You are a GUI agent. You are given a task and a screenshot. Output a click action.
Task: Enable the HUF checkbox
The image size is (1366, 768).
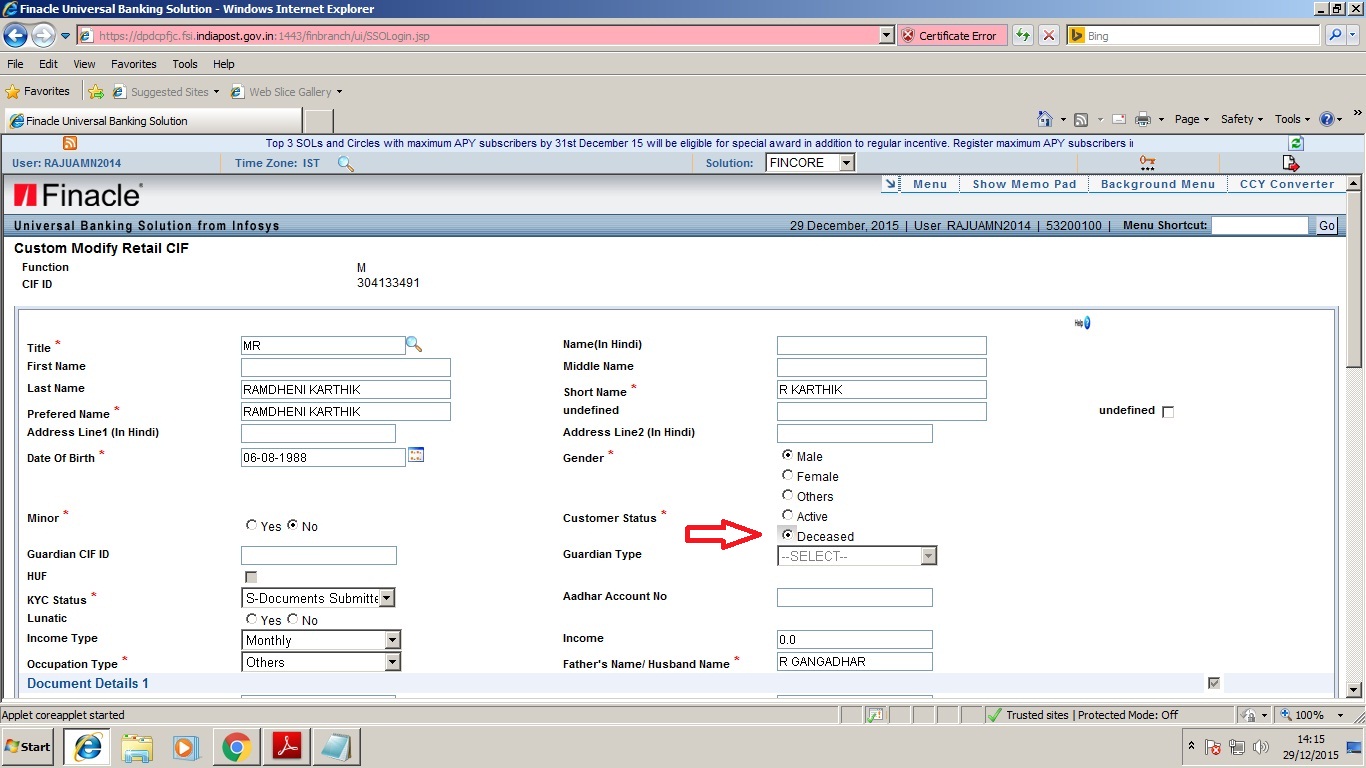click(x=250, y=577)
